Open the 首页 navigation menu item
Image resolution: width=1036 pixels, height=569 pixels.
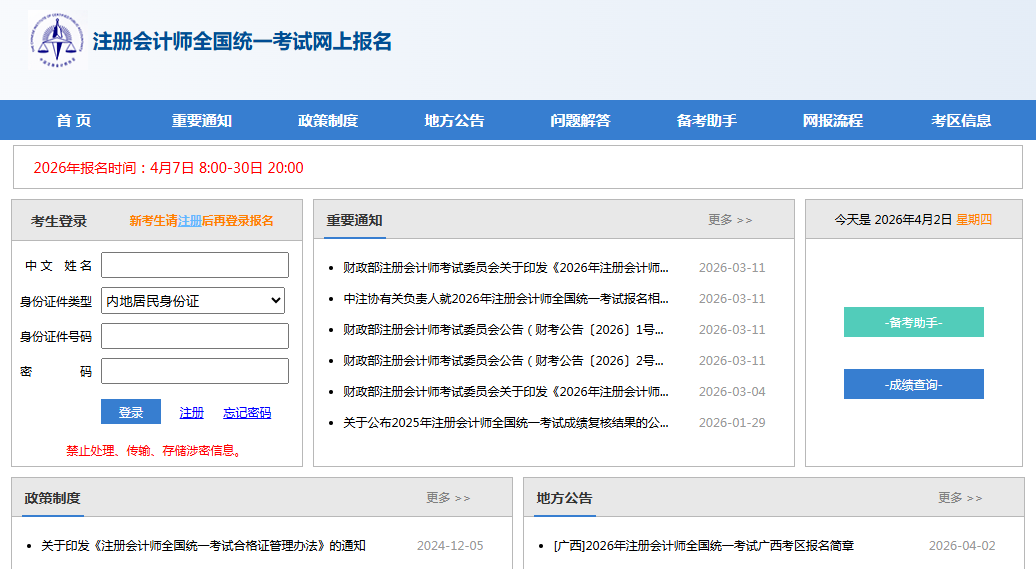[73, 121]
